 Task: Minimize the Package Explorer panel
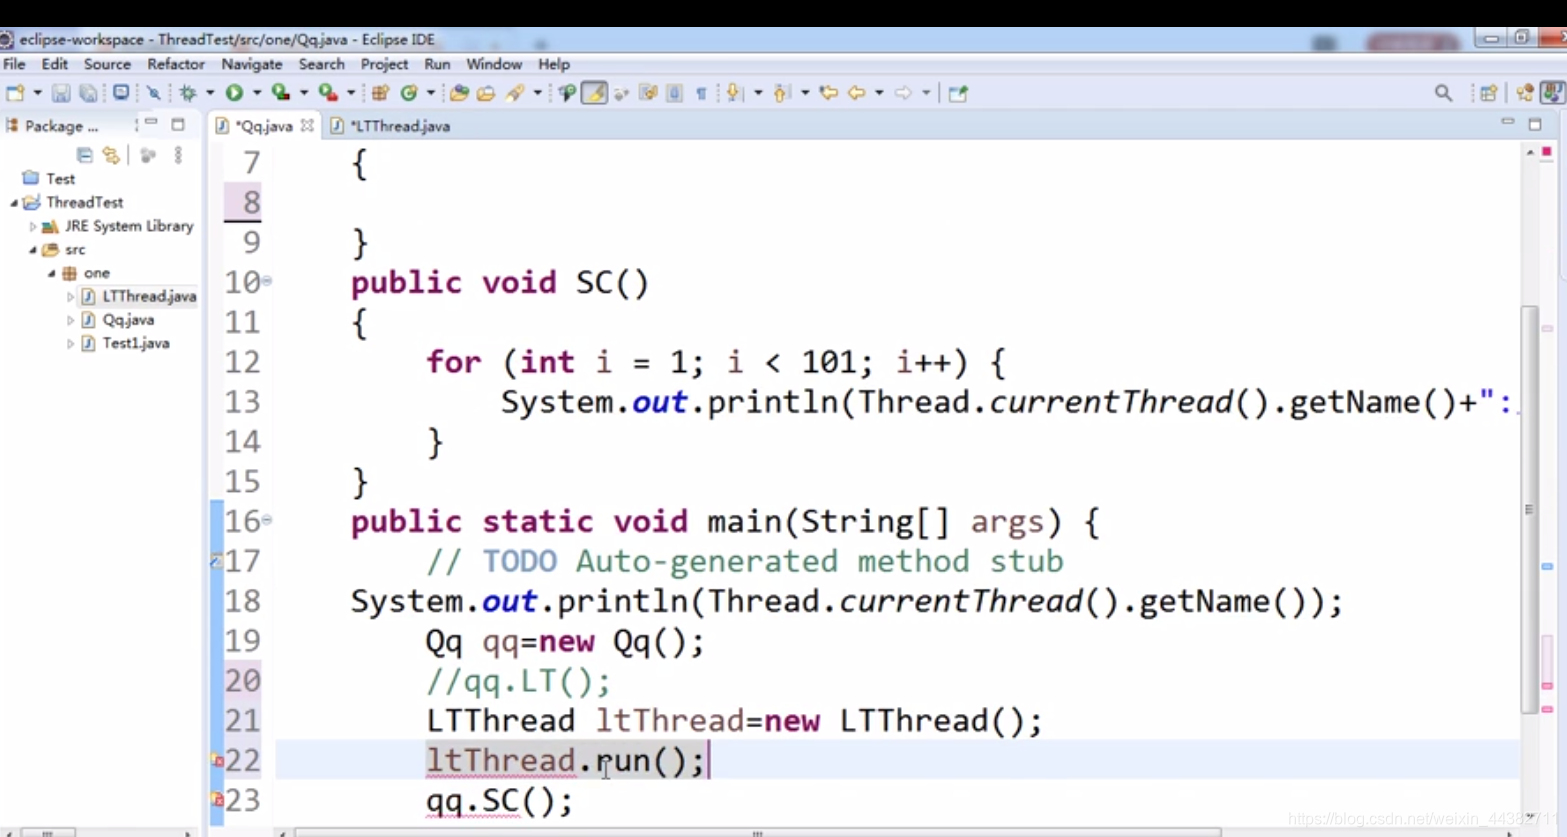click(x=151, y=123)
